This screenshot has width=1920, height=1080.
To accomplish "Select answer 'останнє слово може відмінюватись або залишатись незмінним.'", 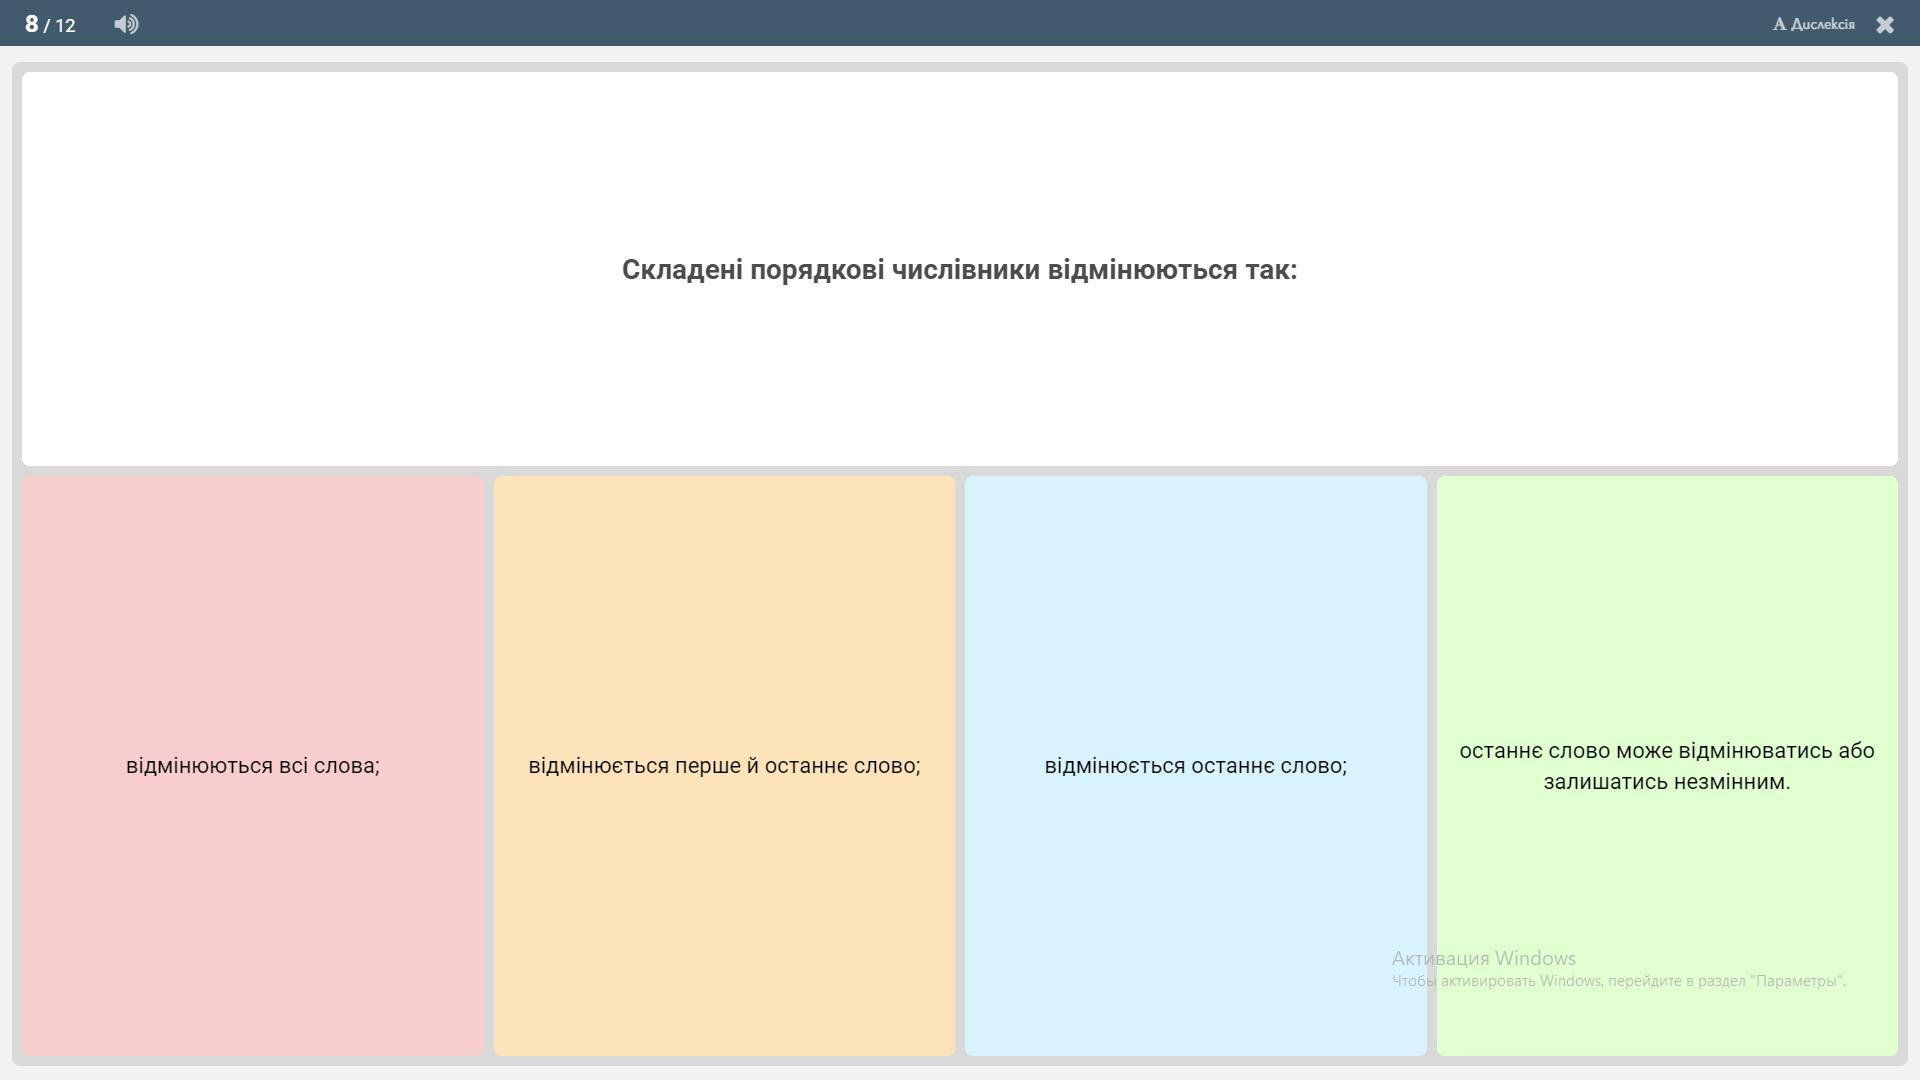I will tap(1667, 765).
